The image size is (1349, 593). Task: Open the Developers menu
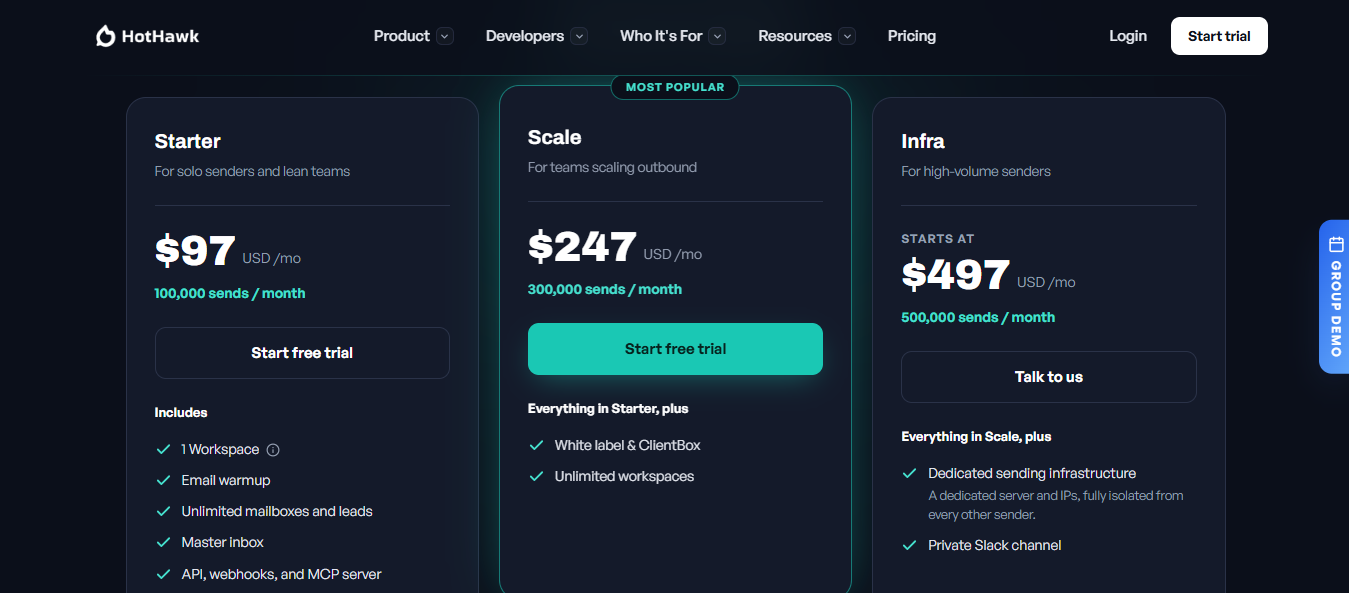tap(536, 36)
